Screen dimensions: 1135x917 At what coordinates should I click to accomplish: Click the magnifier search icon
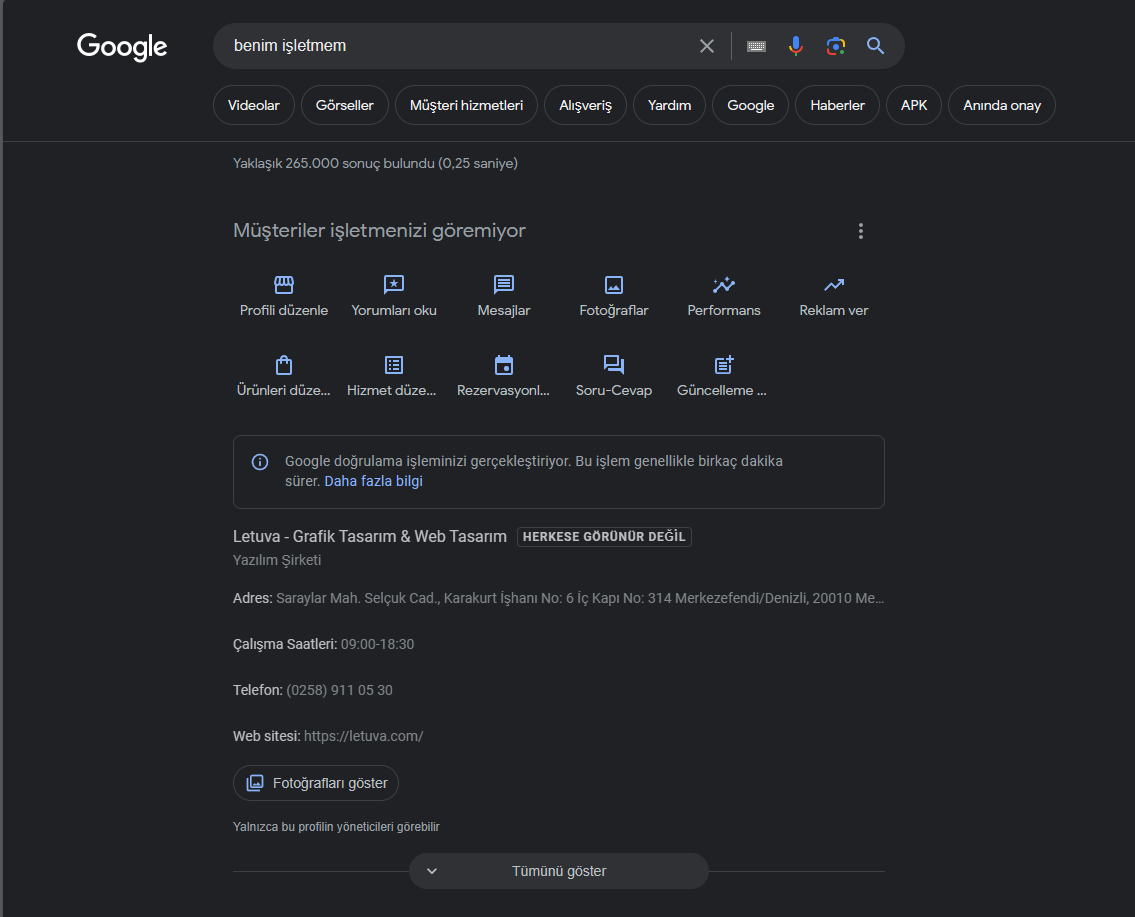point(875,46)
